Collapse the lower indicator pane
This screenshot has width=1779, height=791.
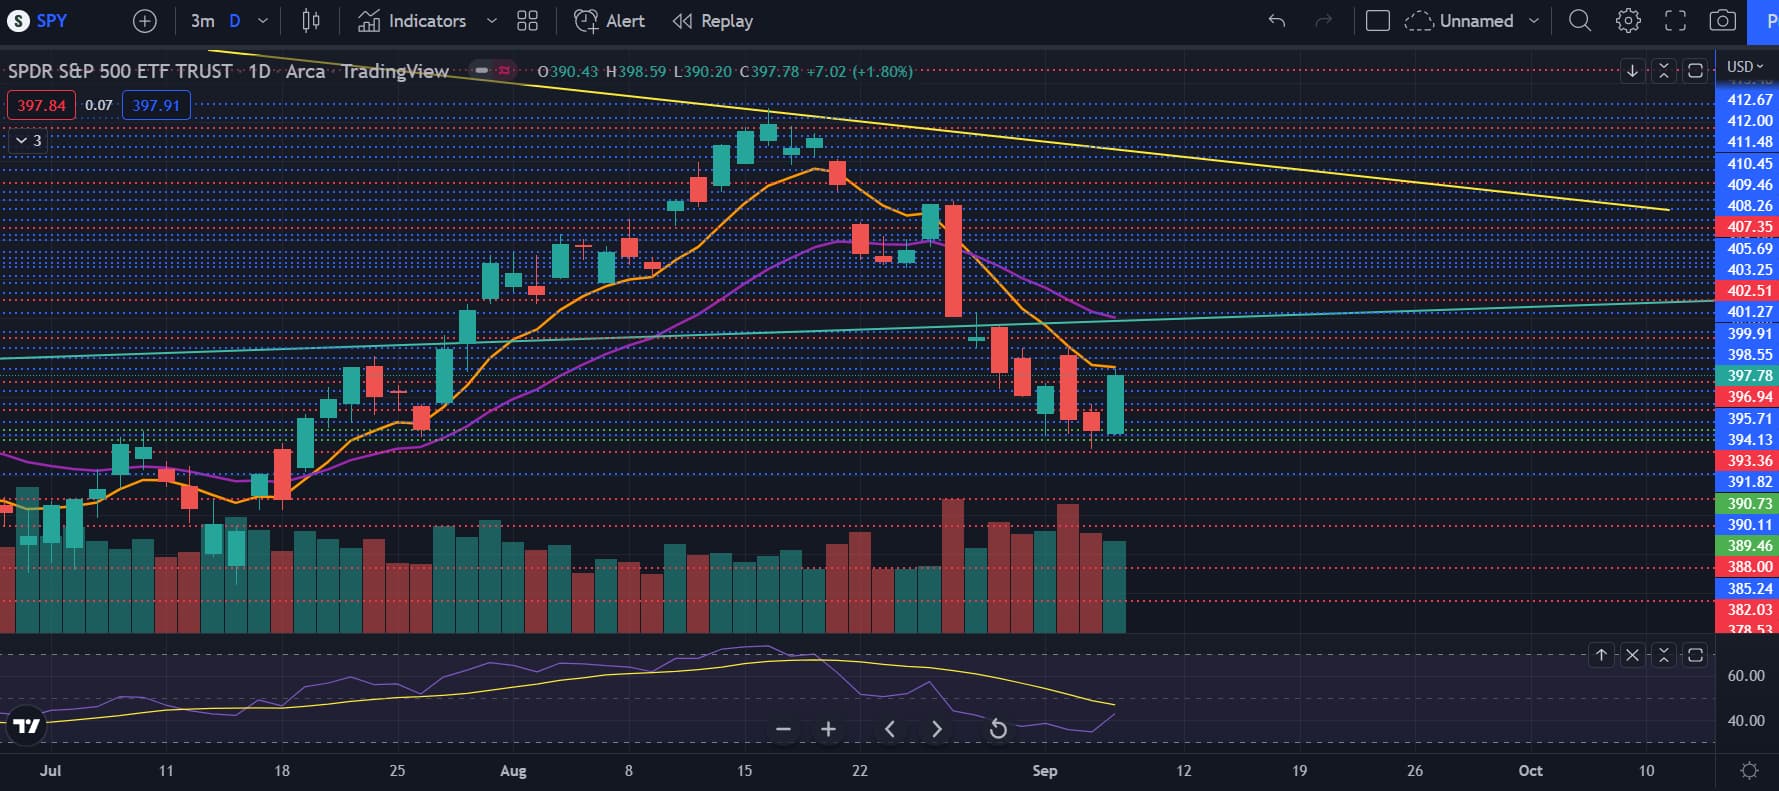tap(1664, 655)
